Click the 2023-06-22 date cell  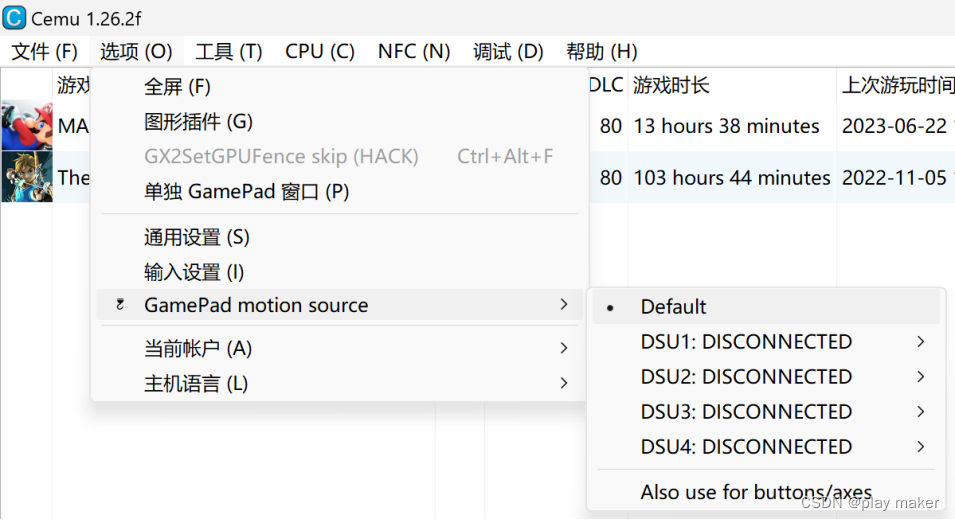coord(894,126)
